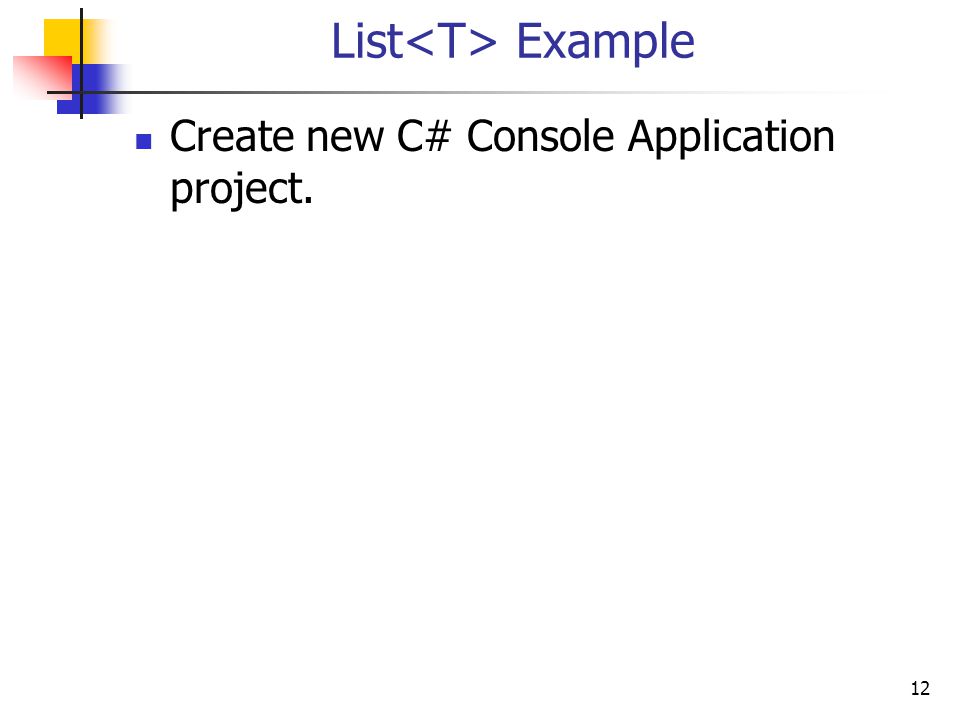The image size is (960, 720).
Task: Click the "C#" text in the bullet
Action: (x=424, y=136)
